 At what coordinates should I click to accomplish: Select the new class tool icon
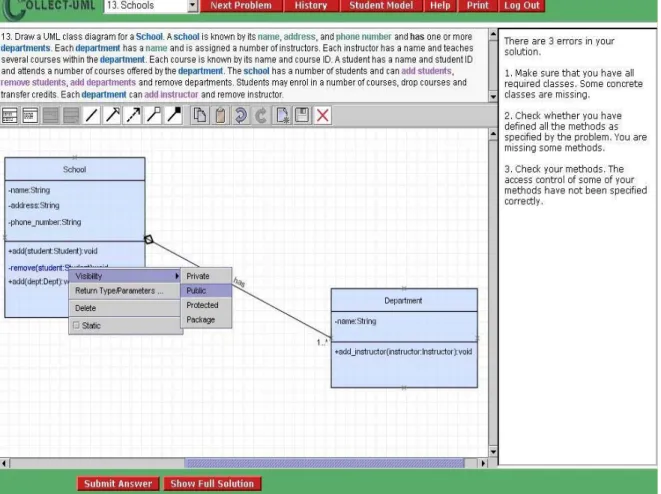[x=9, y=115]
